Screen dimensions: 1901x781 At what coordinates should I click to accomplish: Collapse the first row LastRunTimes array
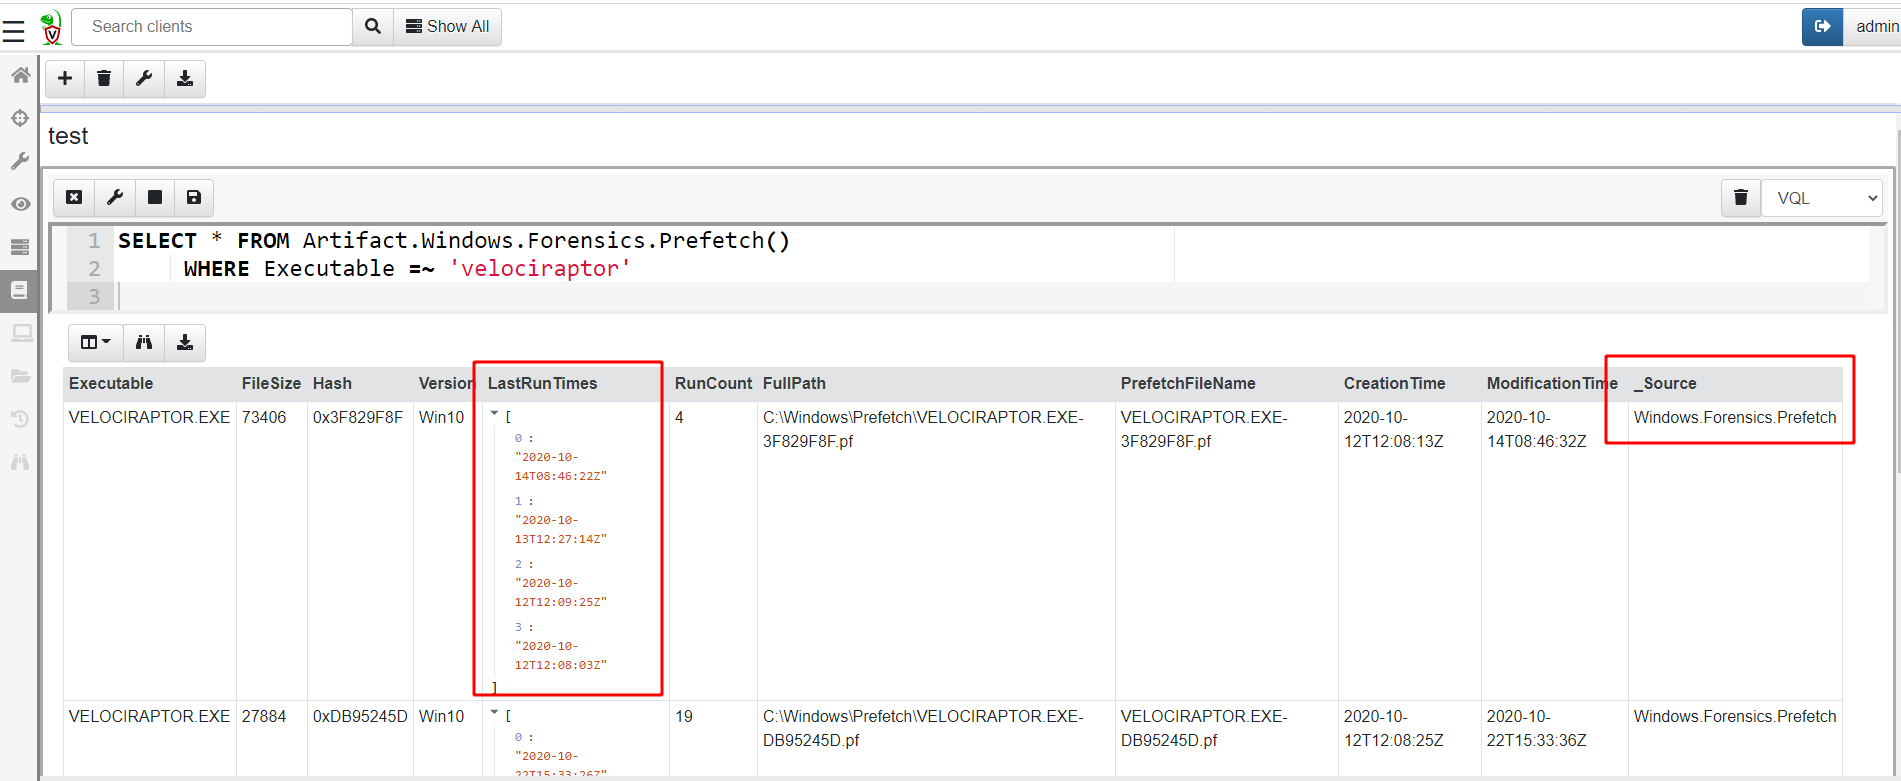(x=494, y=414)
